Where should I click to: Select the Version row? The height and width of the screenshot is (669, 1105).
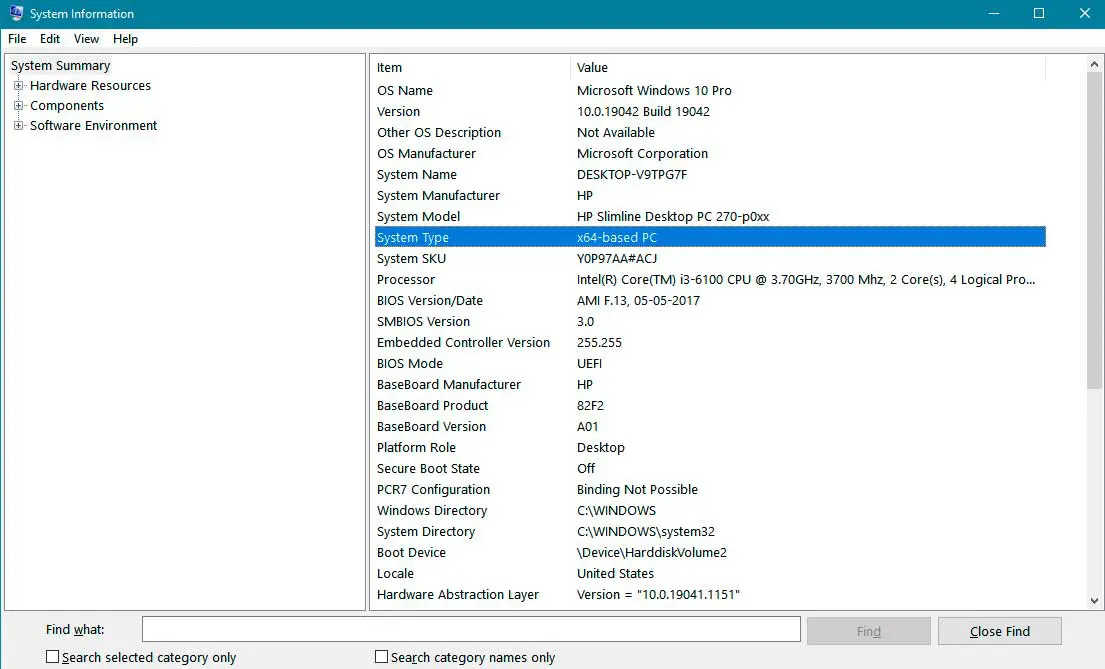tap(710, 111)
